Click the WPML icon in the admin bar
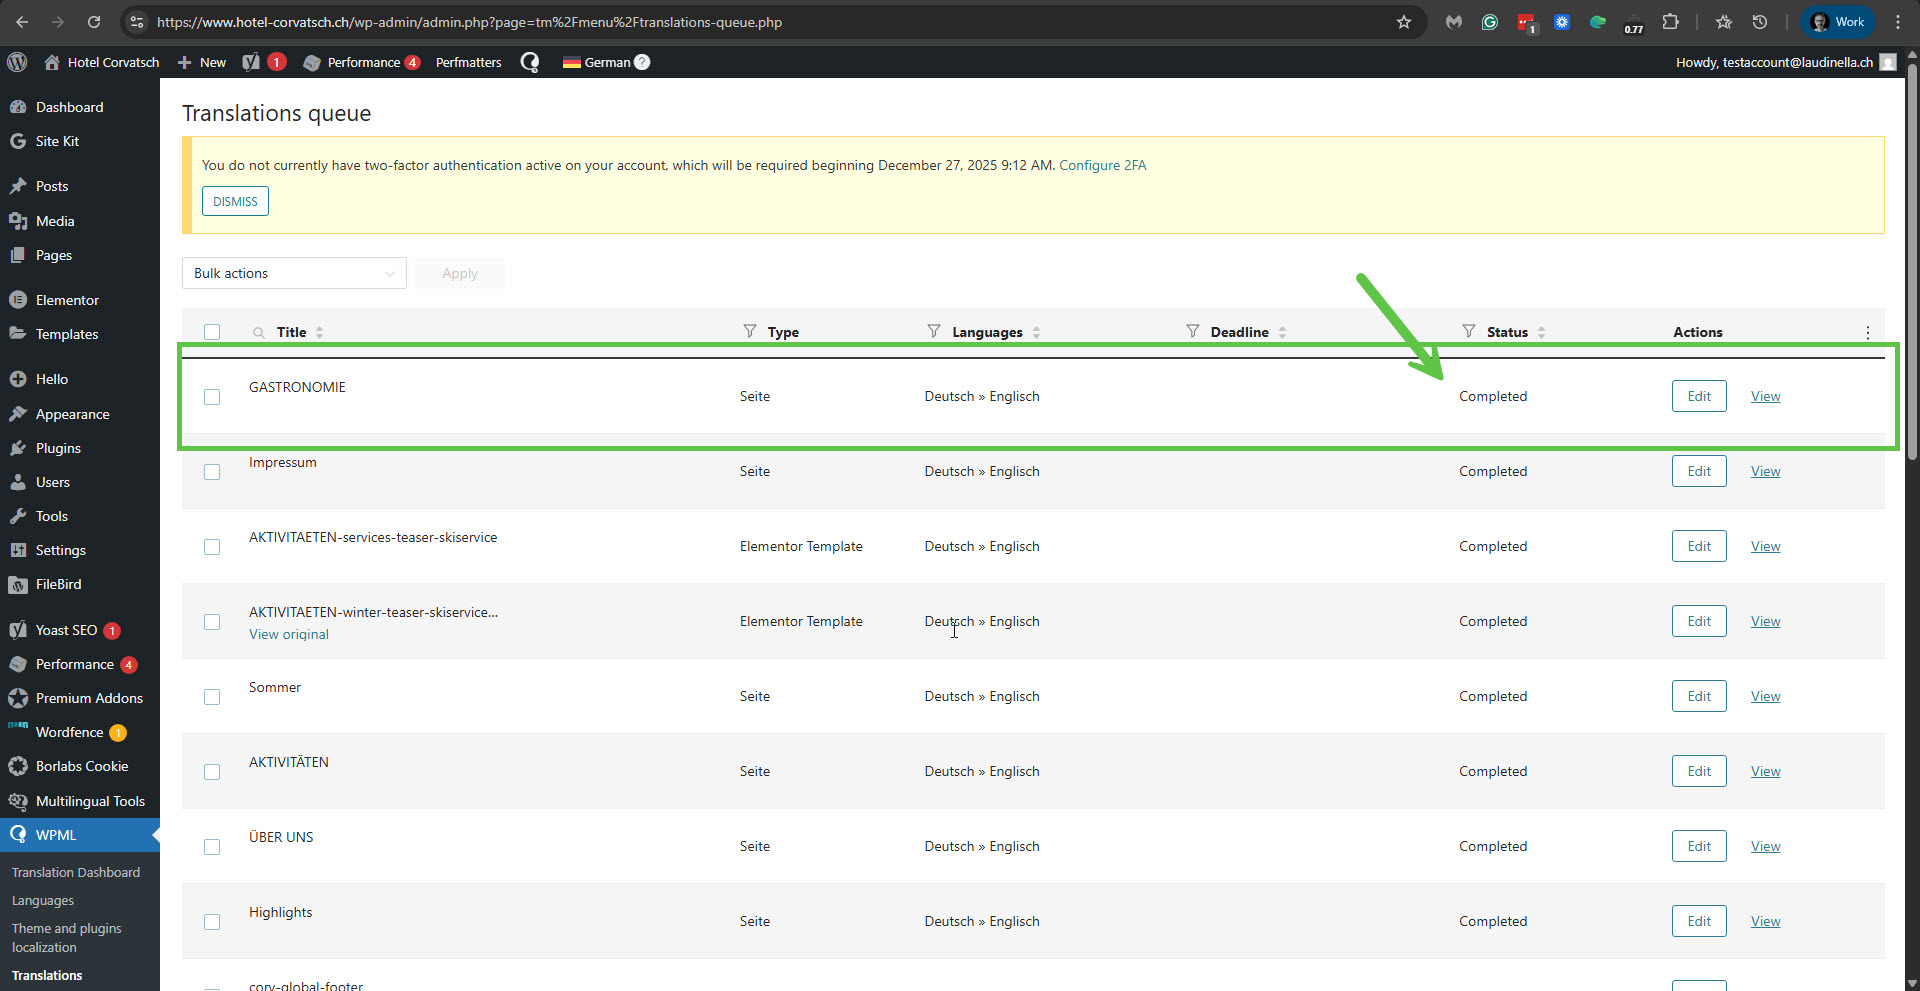The width and height of the screenshot is (1920, 991). click(x=530, y=62)
